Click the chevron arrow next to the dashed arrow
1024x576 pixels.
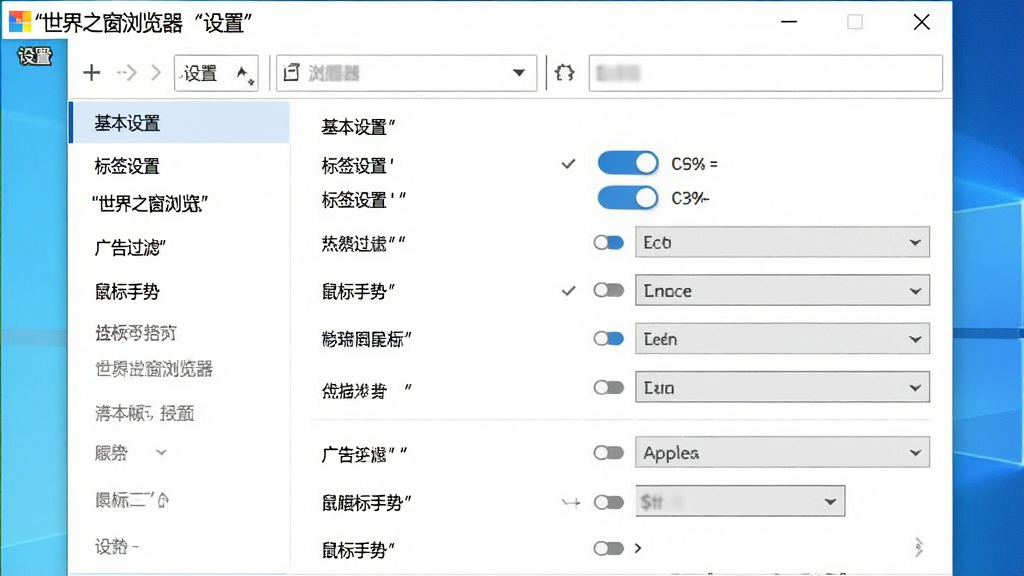tap(155, 72)
